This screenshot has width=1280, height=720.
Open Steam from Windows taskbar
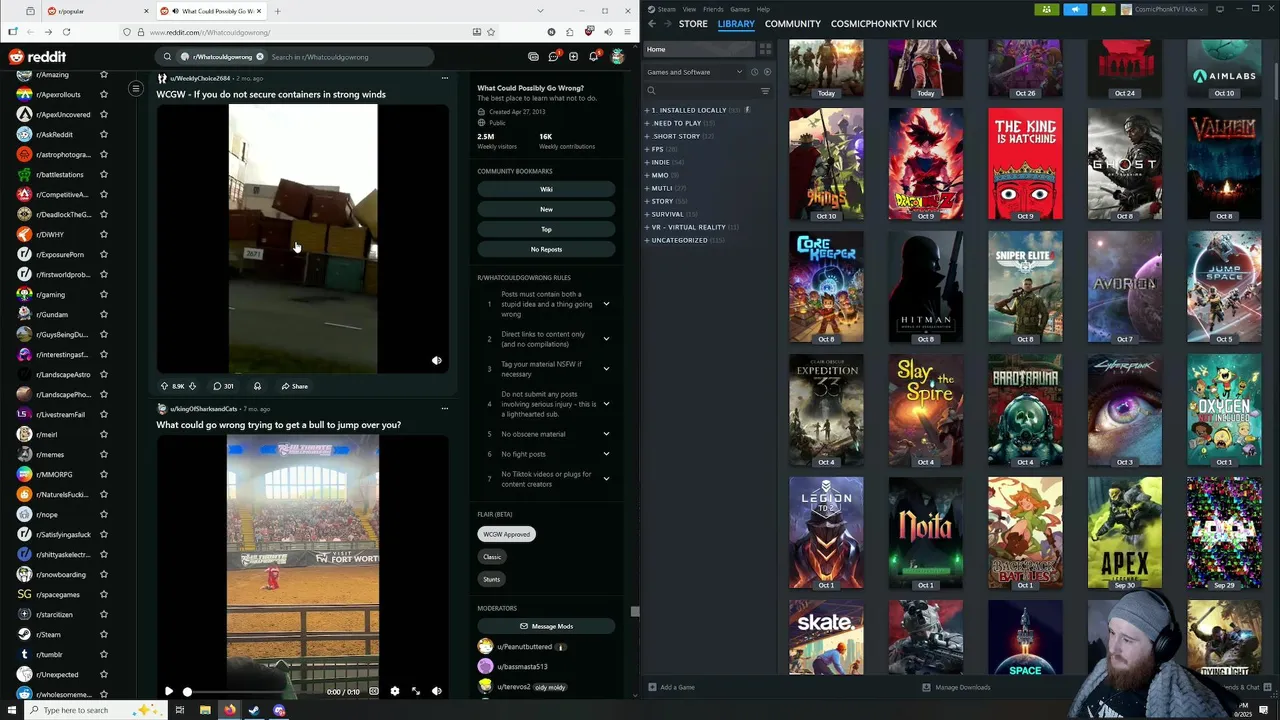pyautogui.click(x=254, y=710)
